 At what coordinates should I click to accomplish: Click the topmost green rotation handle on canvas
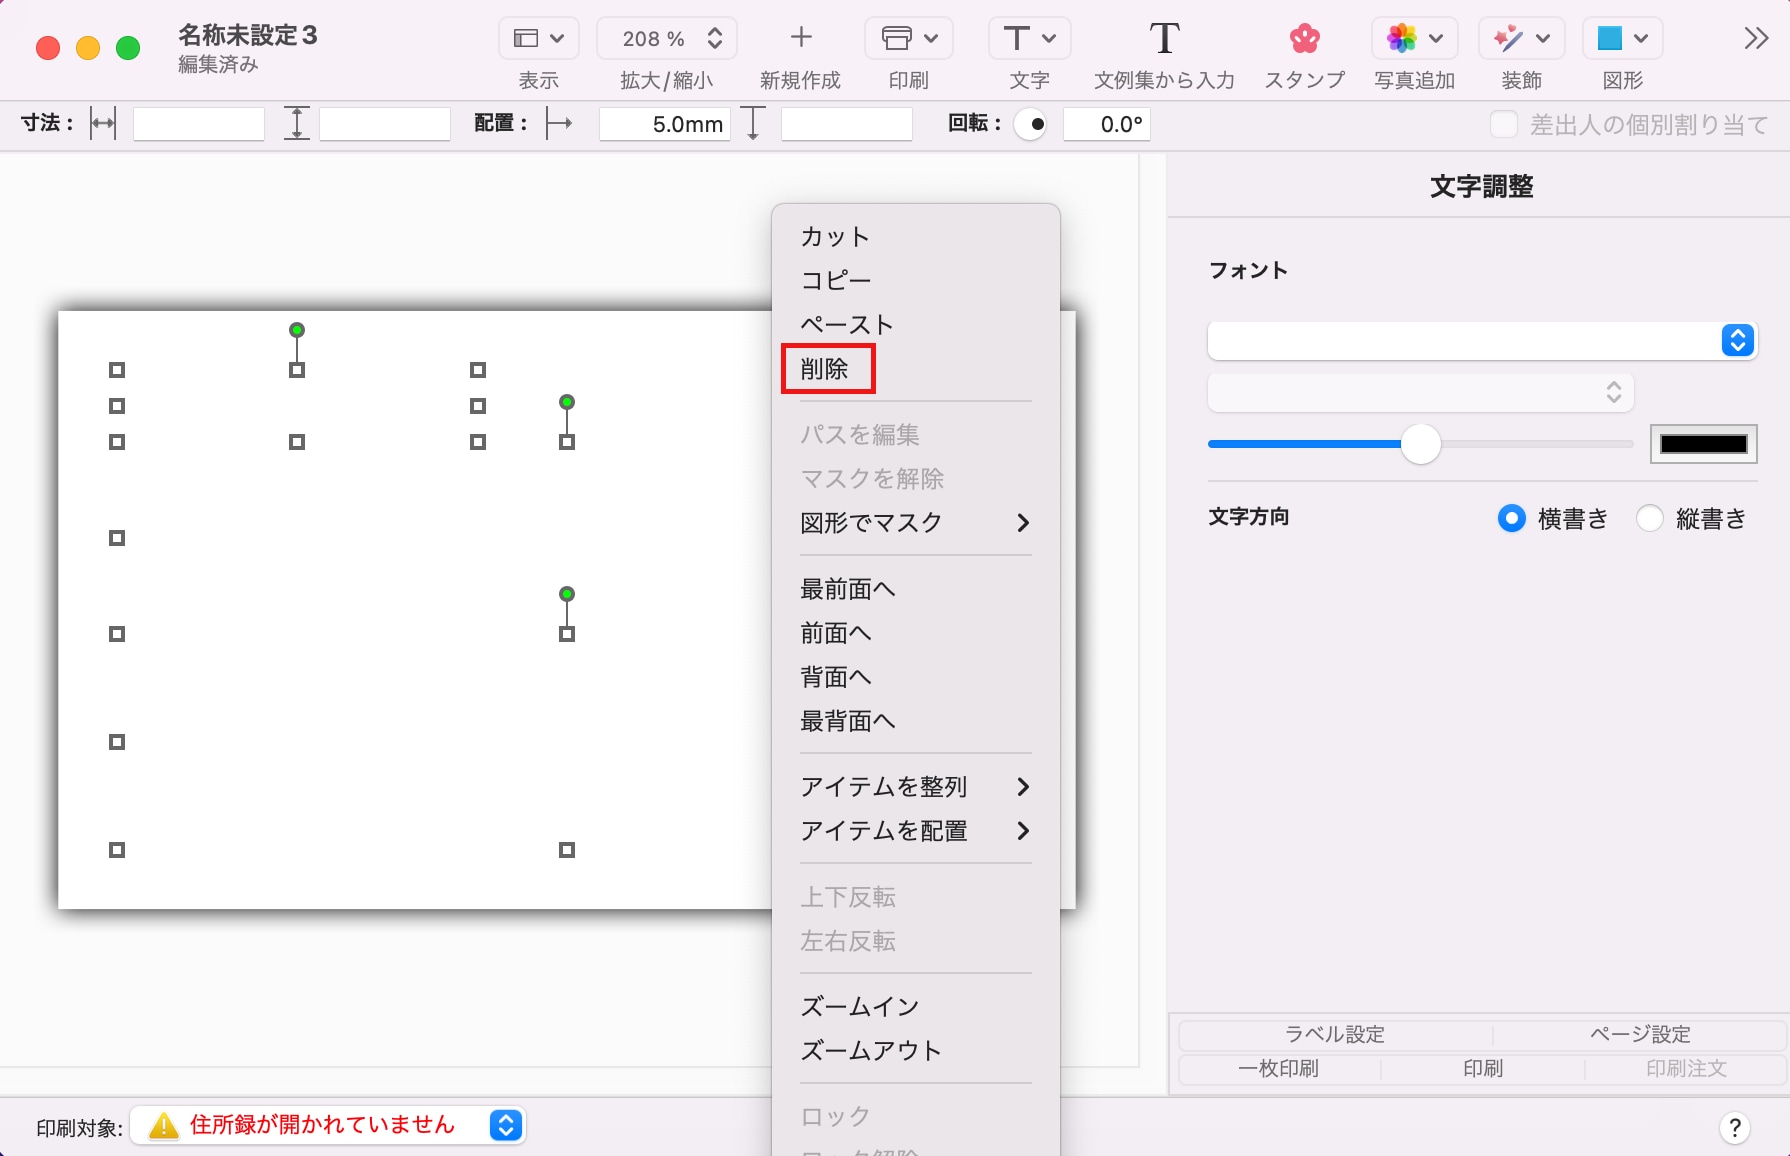(x=297, y=330)
